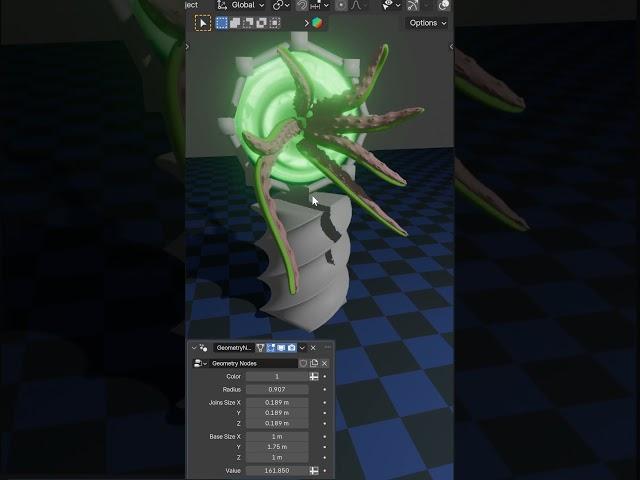This screenshot has width=640, height=480.
Task: Choose Intersect Selection mode icon
Action: [x=275, y=23]
